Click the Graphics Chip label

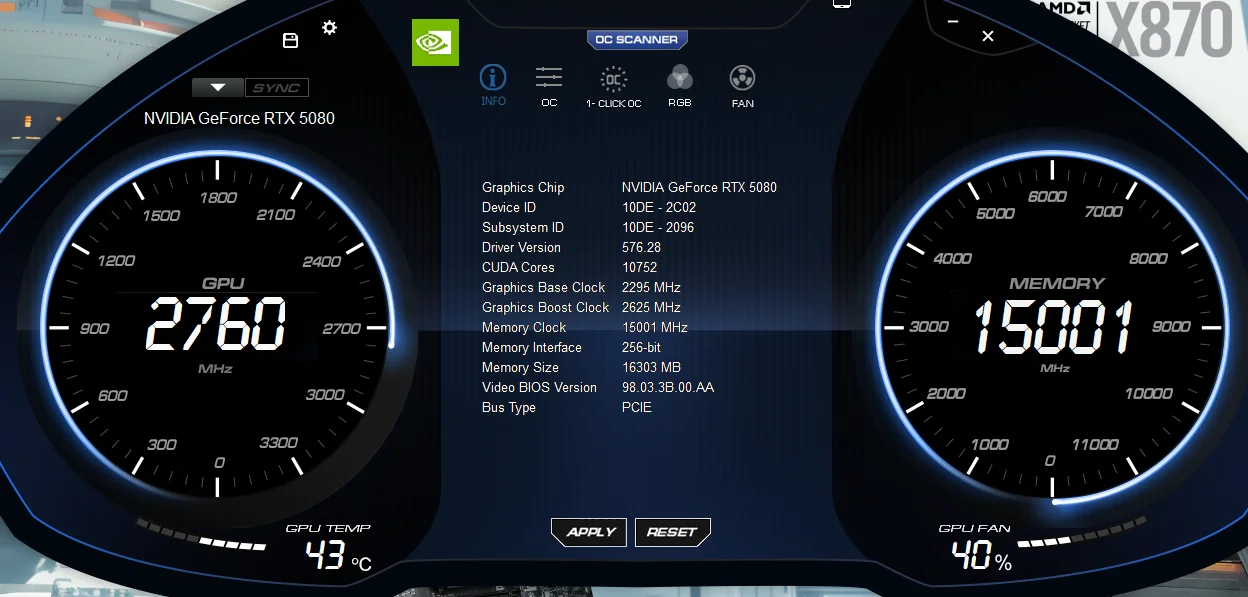(523, 188)
